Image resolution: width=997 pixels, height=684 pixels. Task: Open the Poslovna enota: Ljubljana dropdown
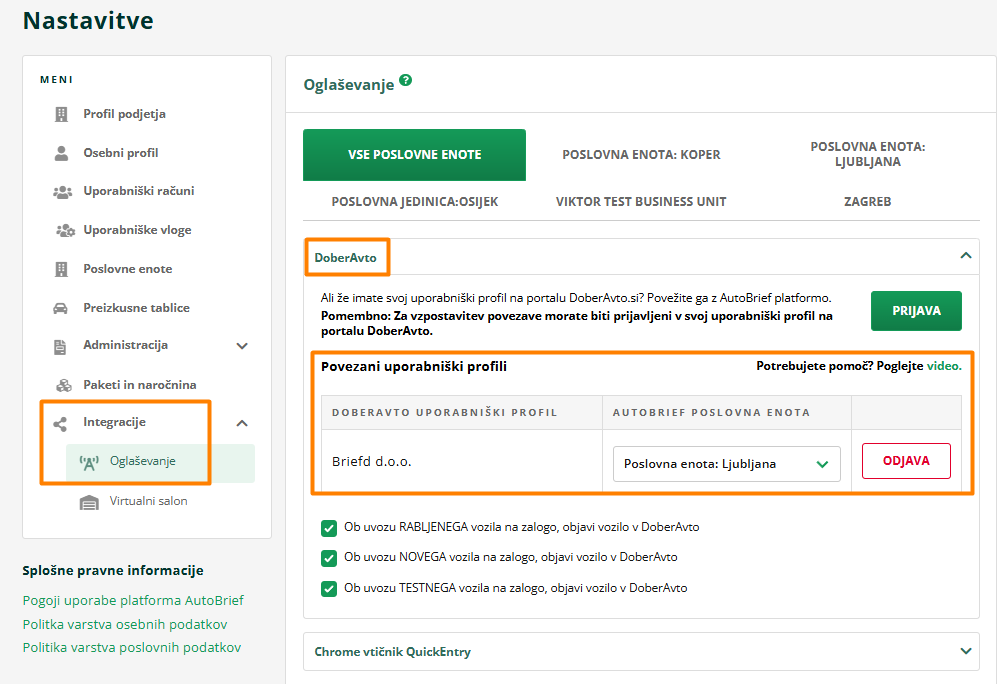point(726,463)
